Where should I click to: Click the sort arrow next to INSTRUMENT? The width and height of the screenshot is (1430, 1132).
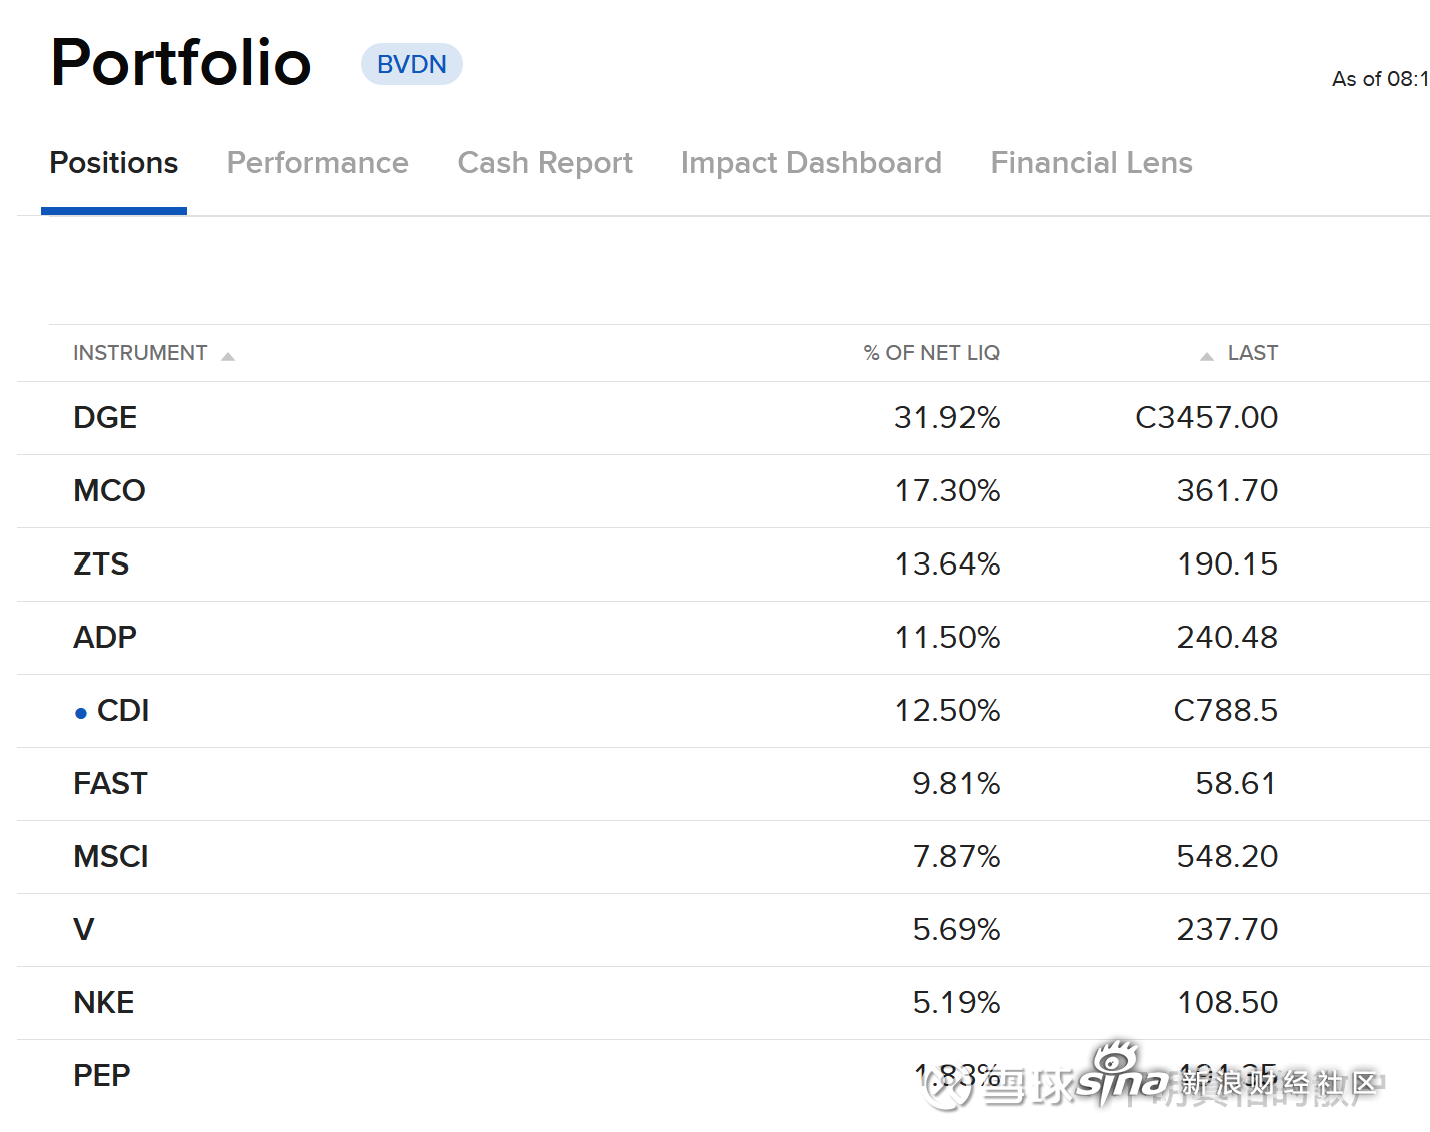(x=228, y=356)
